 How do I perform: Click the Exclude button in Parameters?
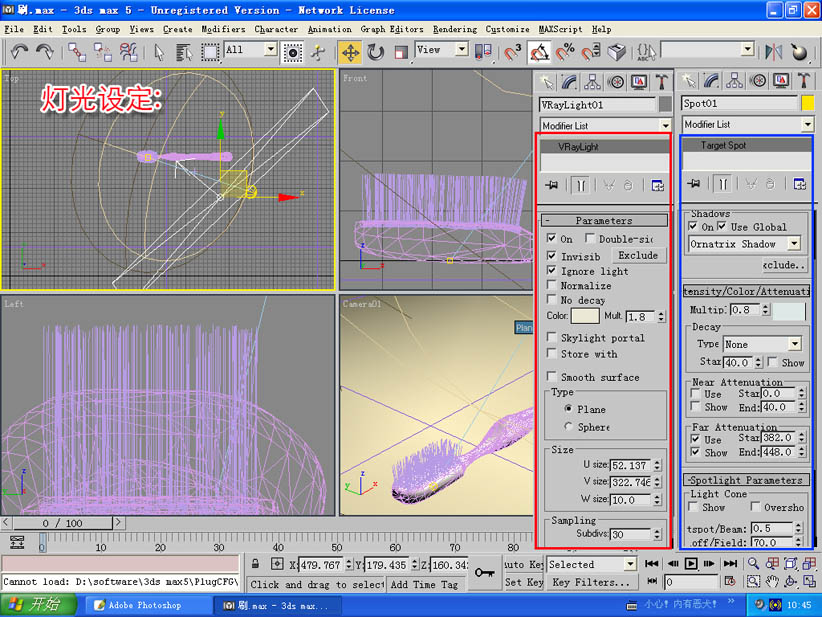(638, 256)
